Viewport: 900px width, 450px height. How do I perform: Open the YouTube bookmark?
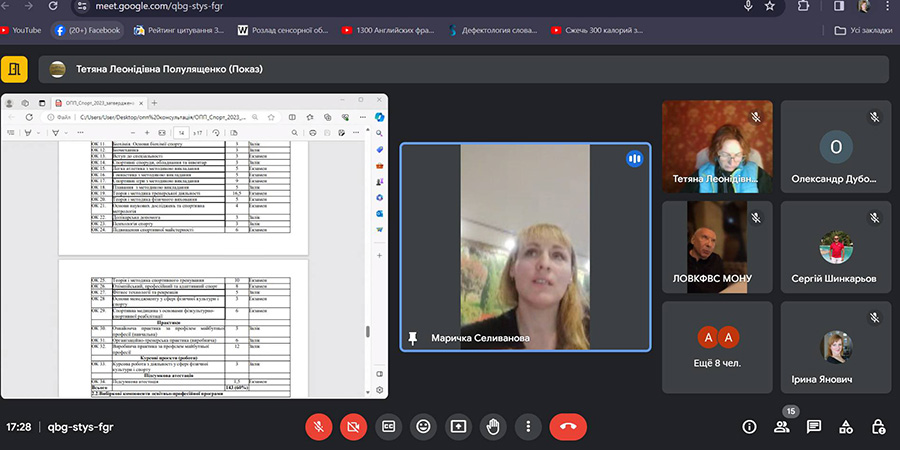click(x=21, y=30)
